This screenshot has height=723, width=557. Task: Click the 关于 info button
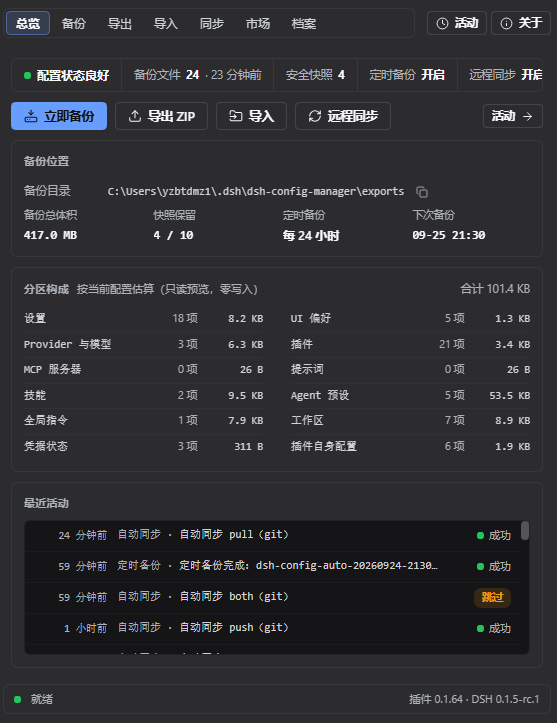point(521,23)
